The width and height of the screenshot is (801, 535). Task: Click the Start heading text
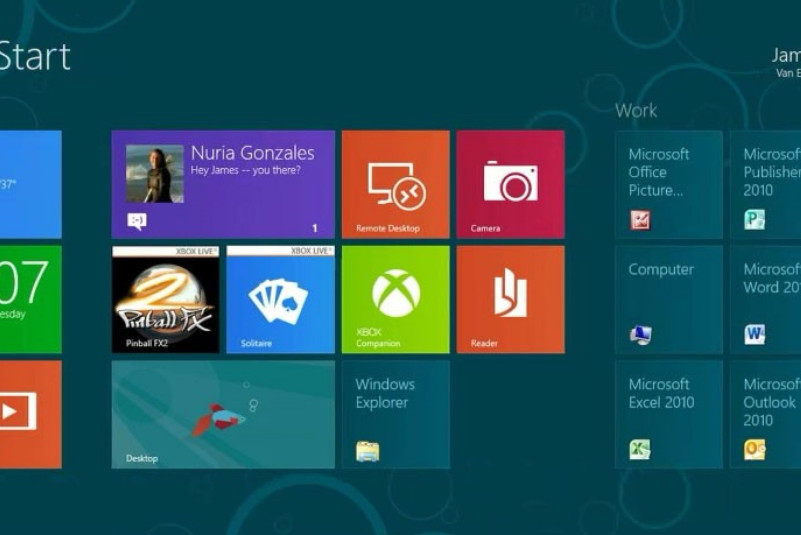(35, 56)
